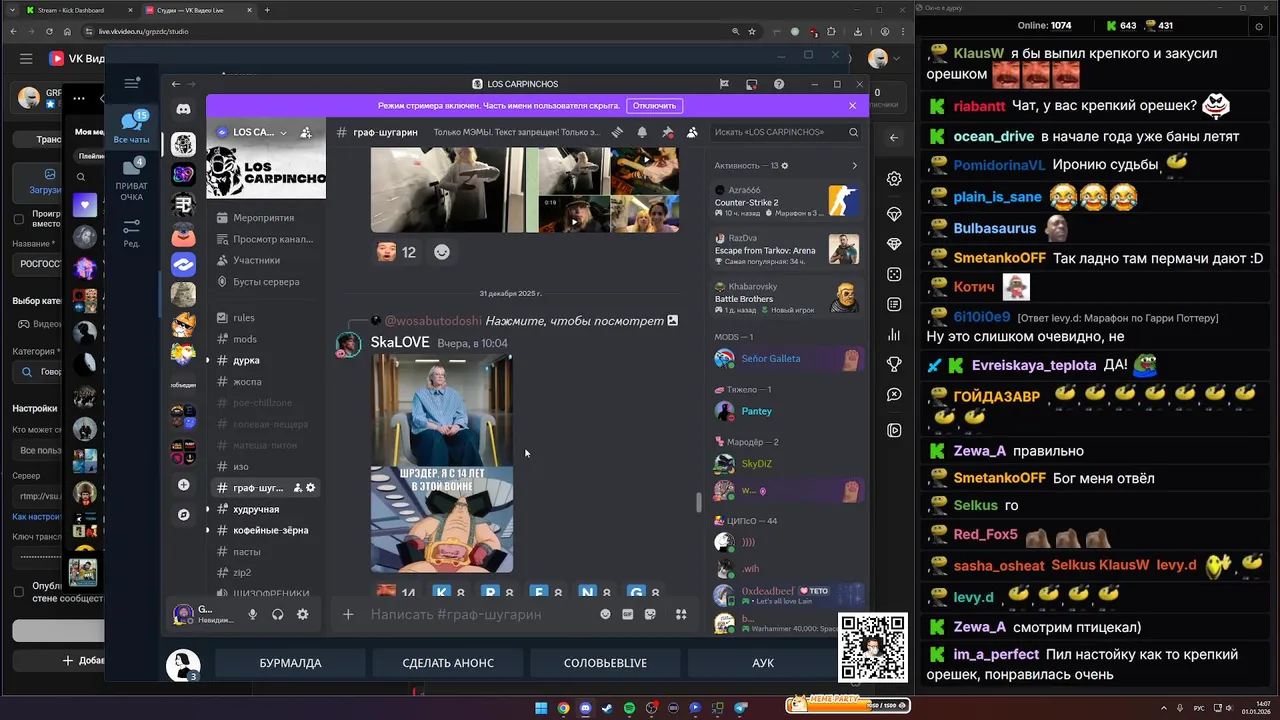The image size is (1280, 720).
Task: Open channel settings gear for граф-шугарин
Action: [x=311, y=488]
